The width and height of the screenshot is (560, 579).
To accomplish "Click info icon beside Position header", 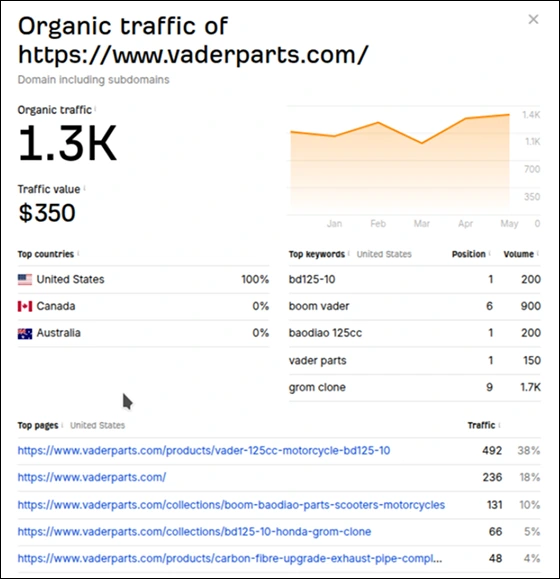I will [x=489, y=254].
